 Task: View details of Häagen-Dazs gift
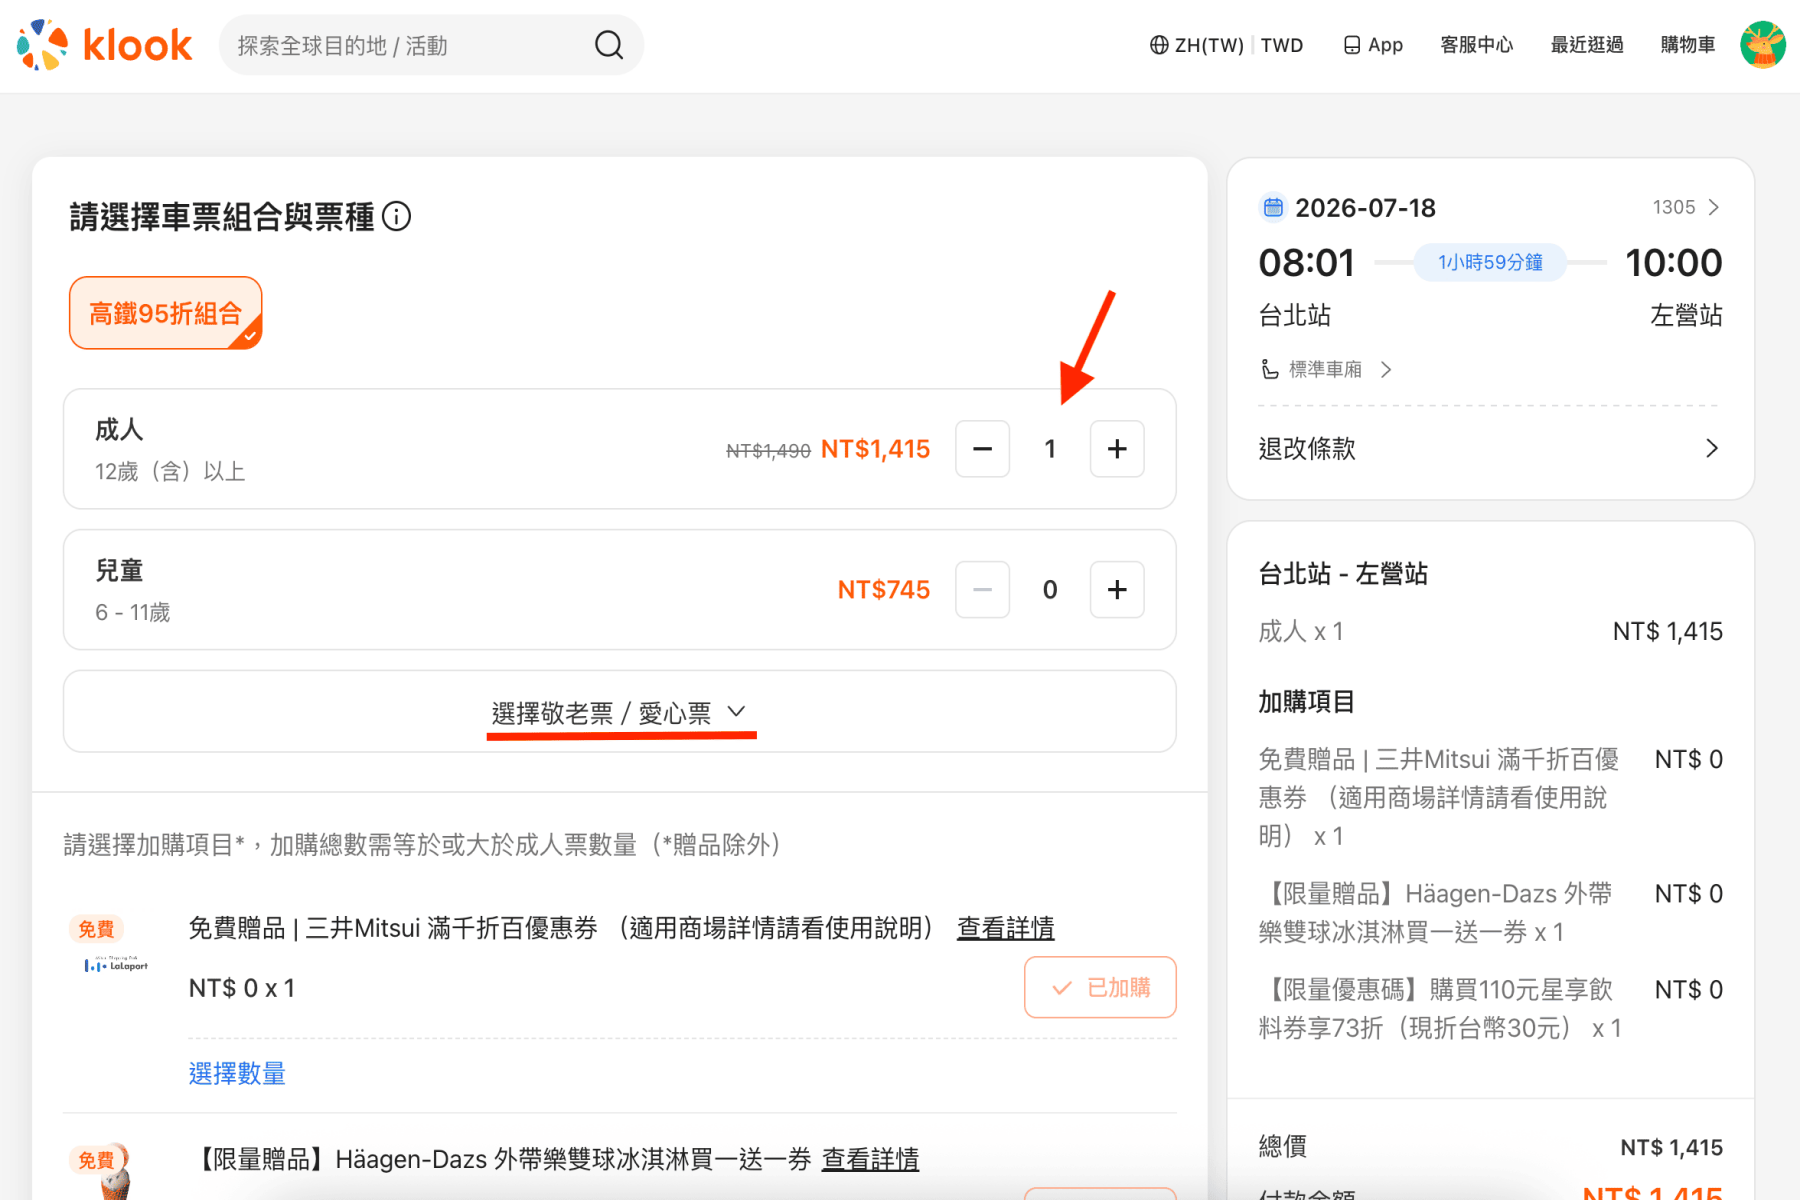[x=870, y=1159]
